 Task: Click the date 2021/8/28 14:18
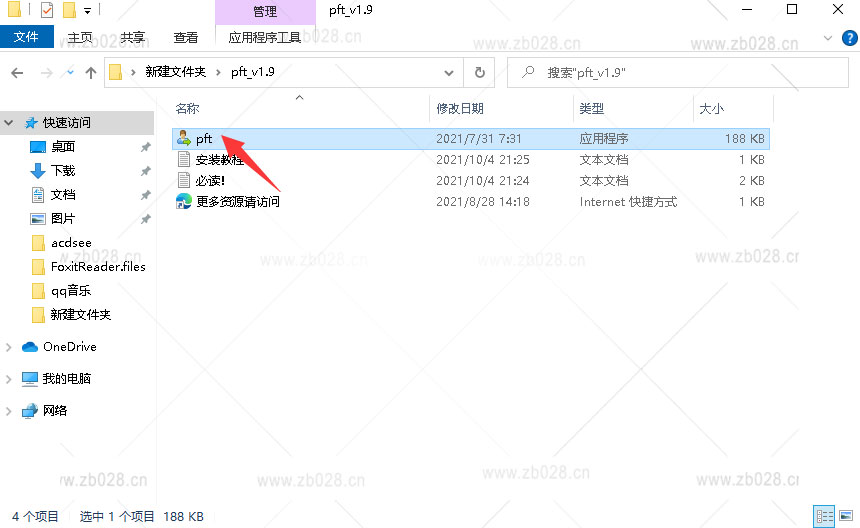pos(483,202)
